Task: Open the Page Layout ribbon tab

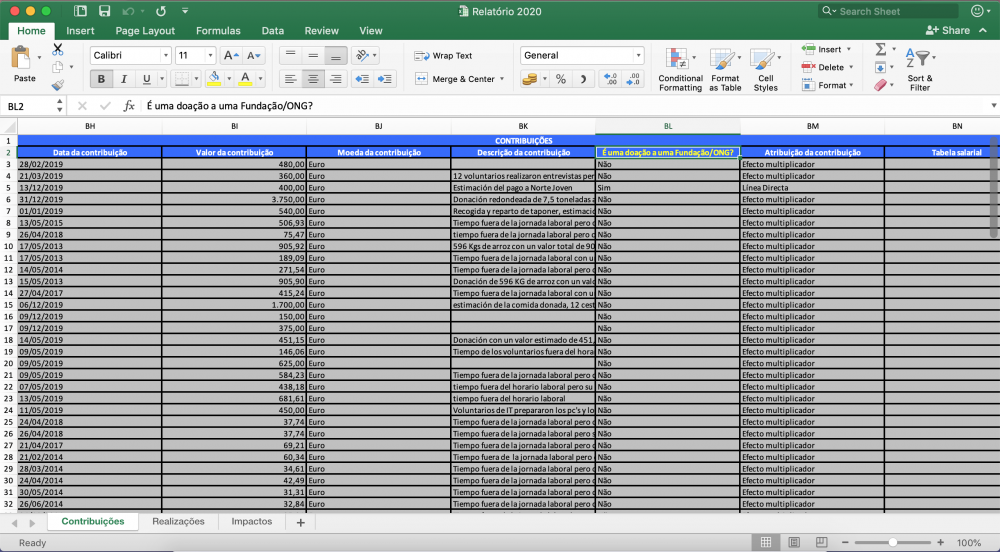Action: coord(145,31)
